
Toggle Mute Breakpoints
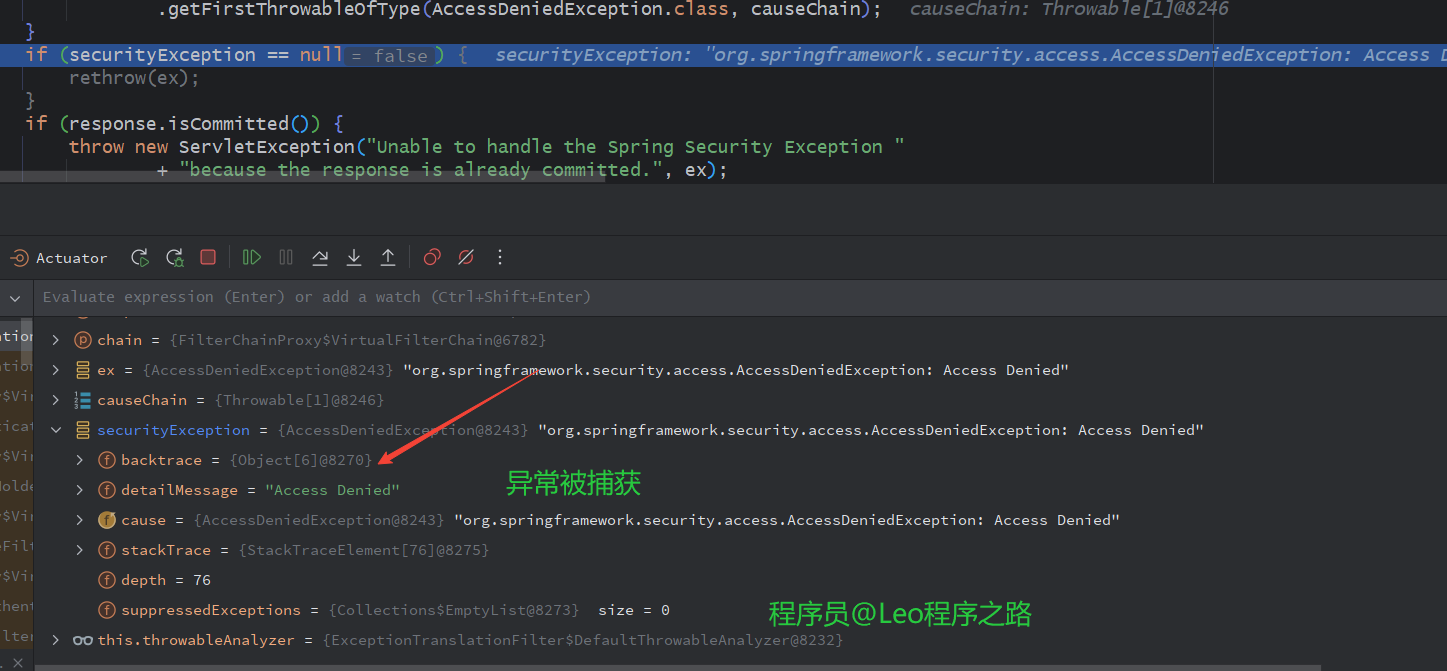coord(466,257)
